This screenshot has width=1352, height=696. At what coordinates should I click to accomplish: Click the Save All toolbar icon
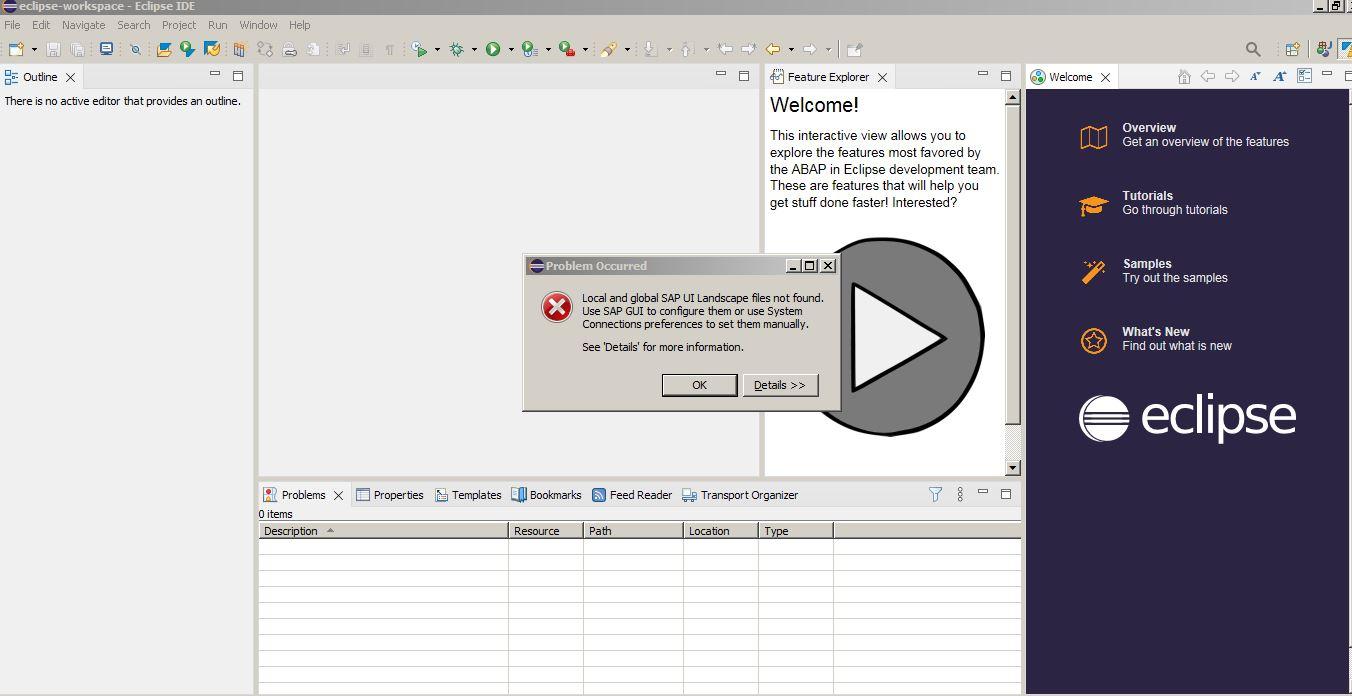tap(77, 49)
